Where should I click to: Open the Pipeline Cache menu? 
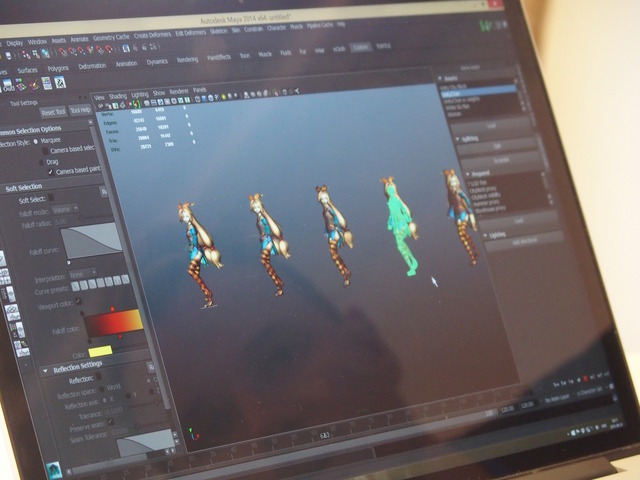320,25
